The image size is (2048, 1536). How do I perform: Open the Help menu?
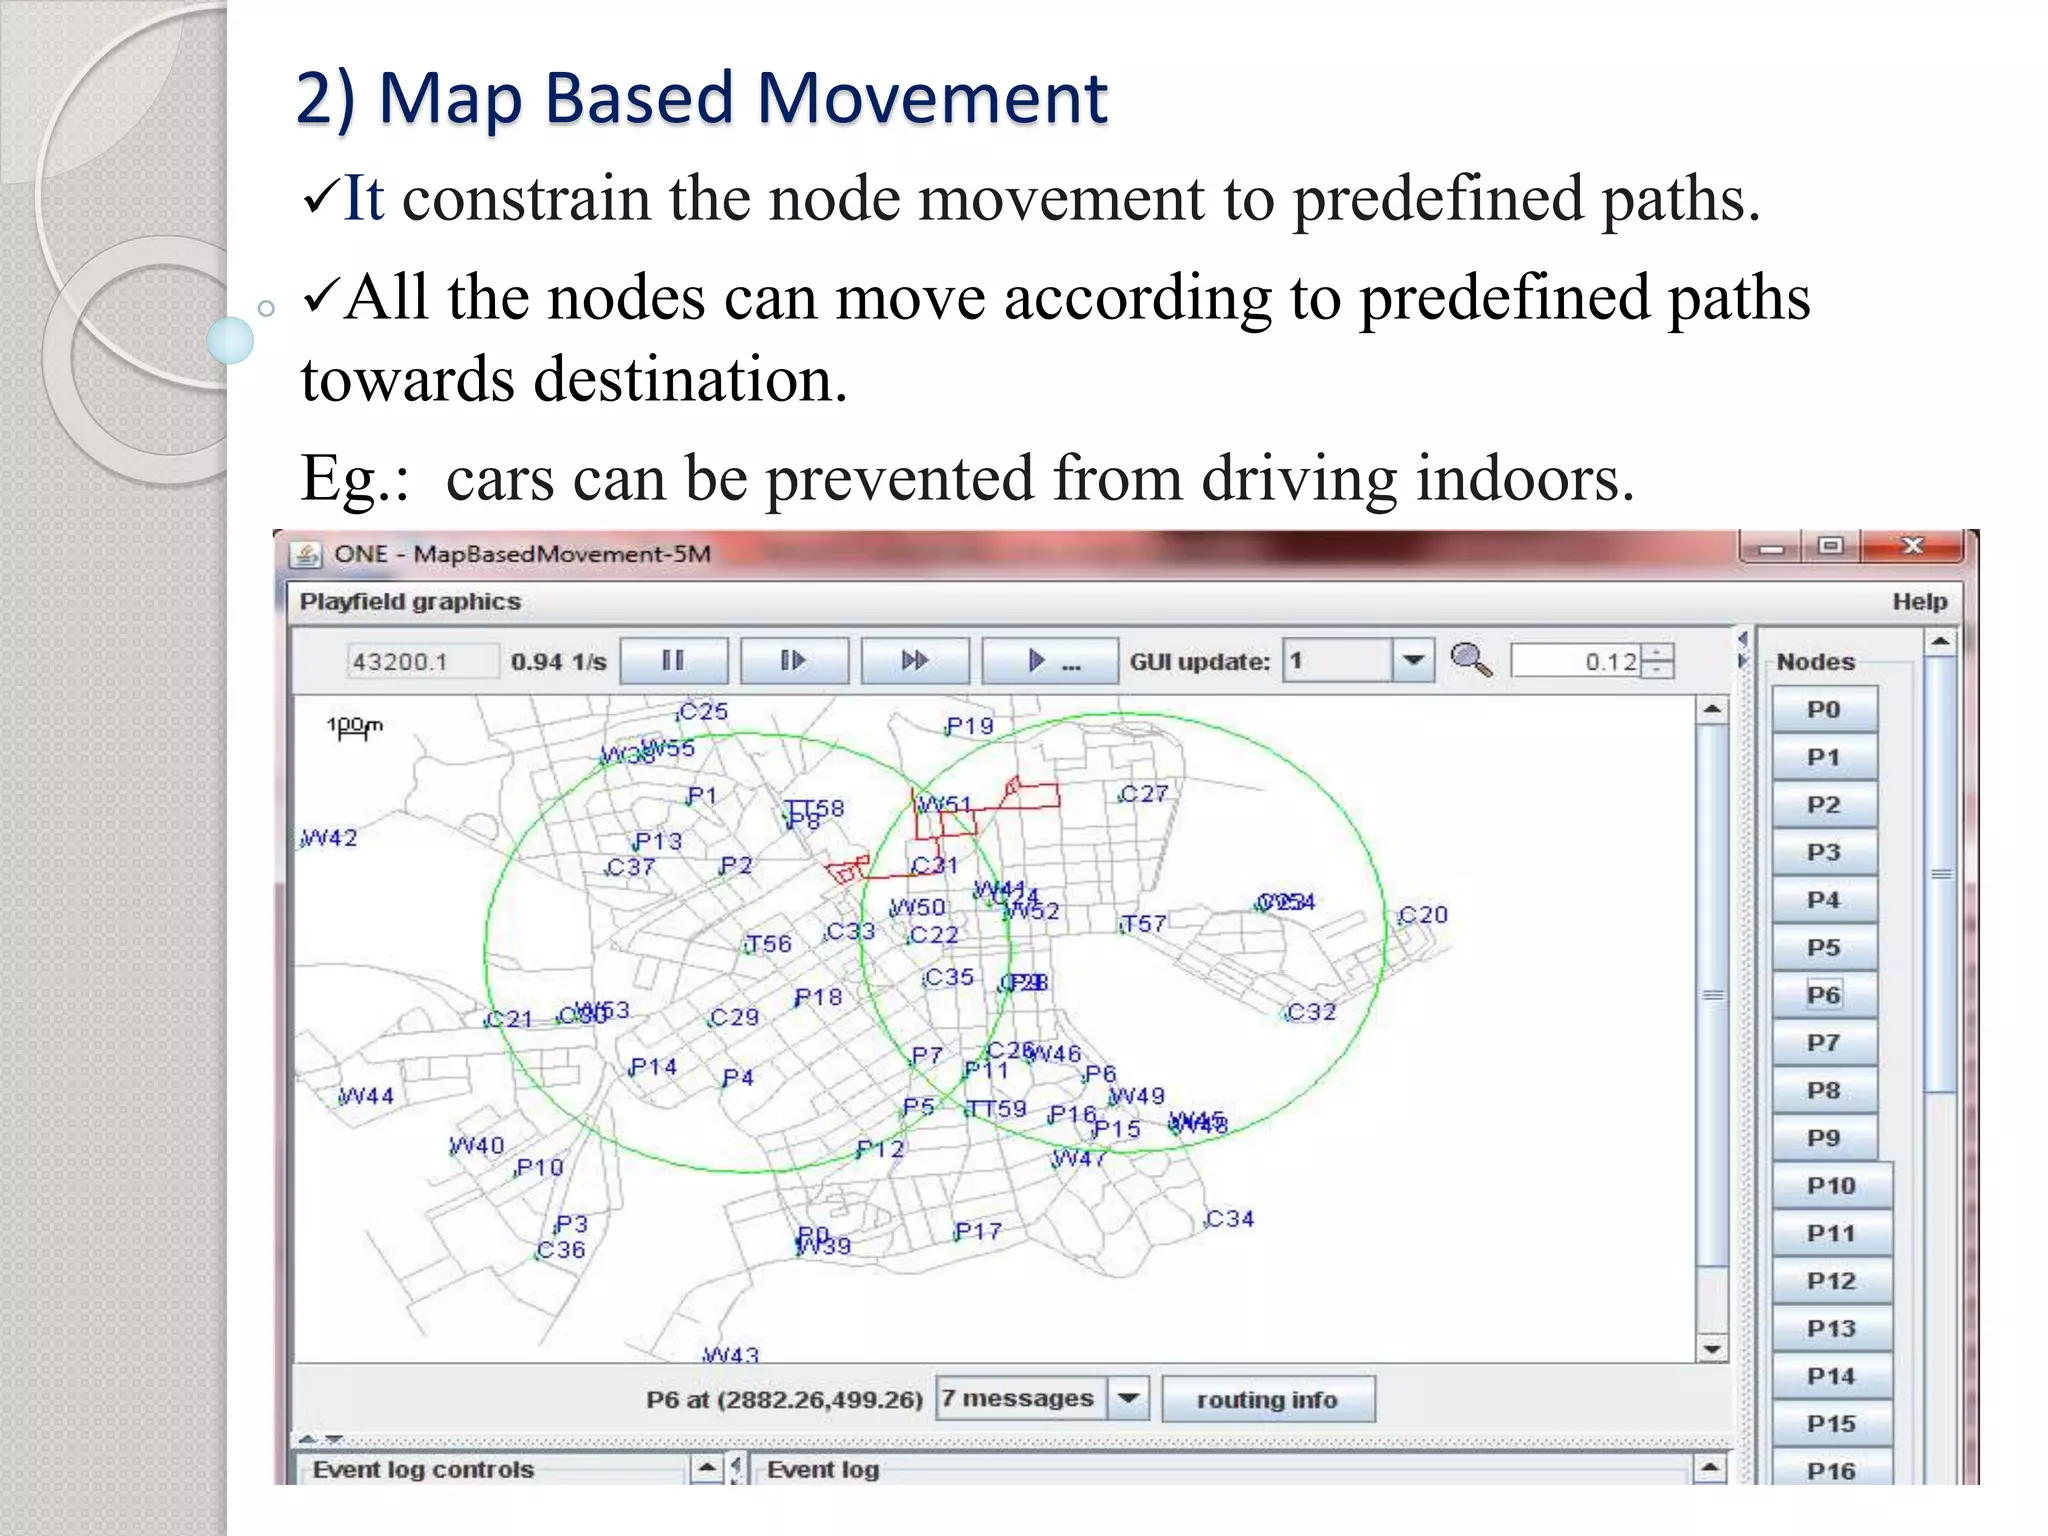1919,601
